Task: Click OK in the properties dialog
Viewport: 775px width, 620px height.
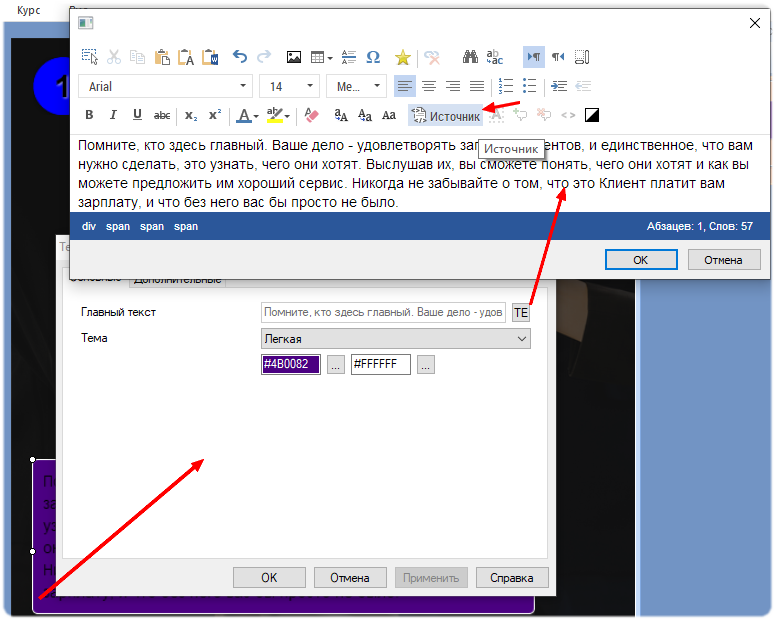Action: point(269,577)
